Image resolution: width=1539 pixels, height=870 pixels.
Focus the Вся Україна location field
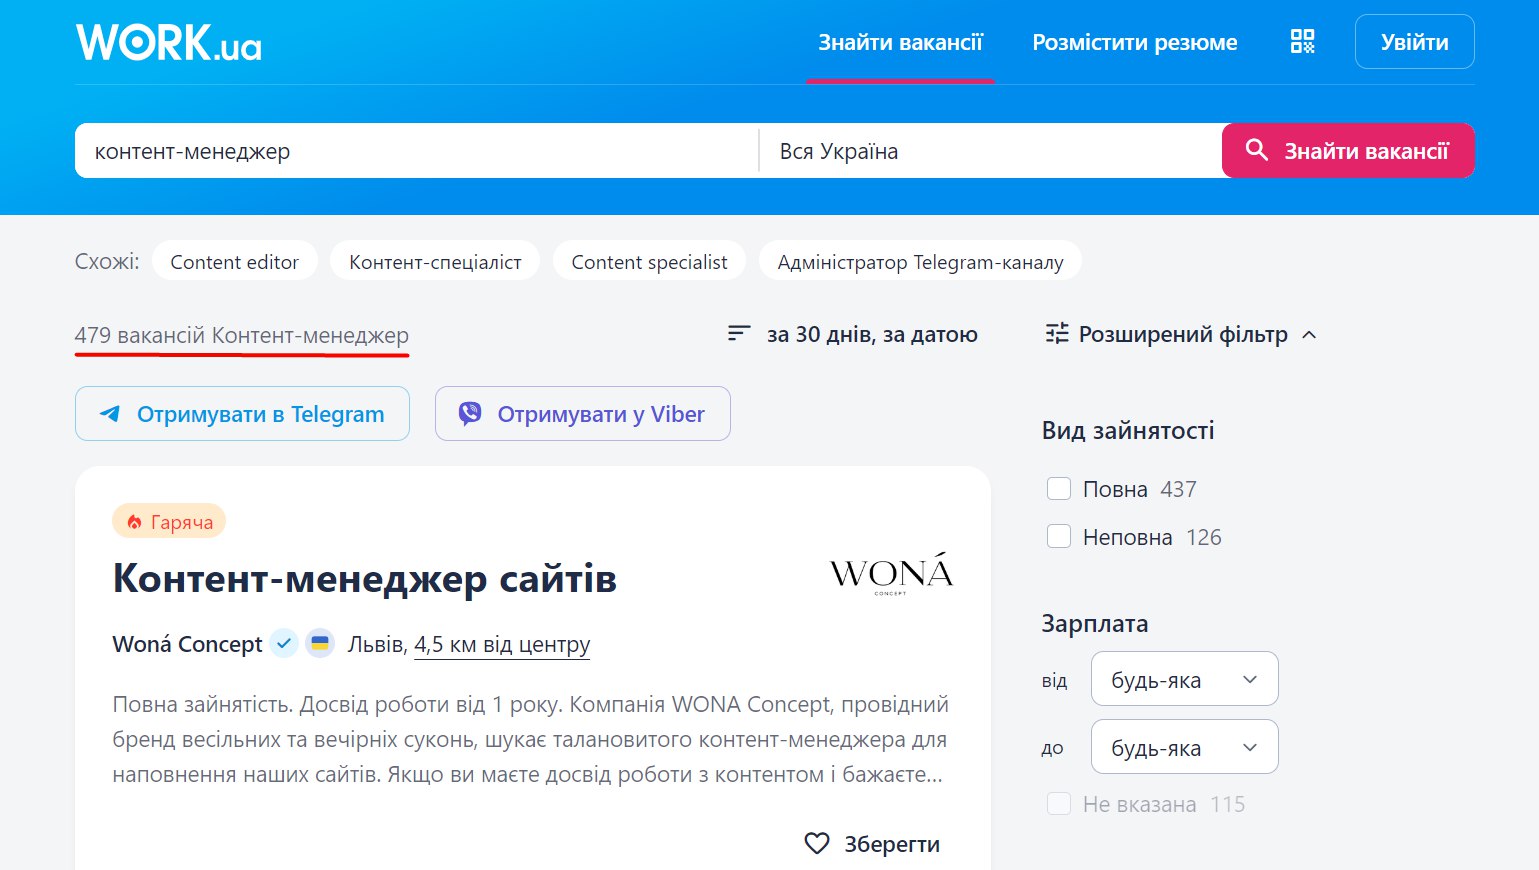pos(990,151)
